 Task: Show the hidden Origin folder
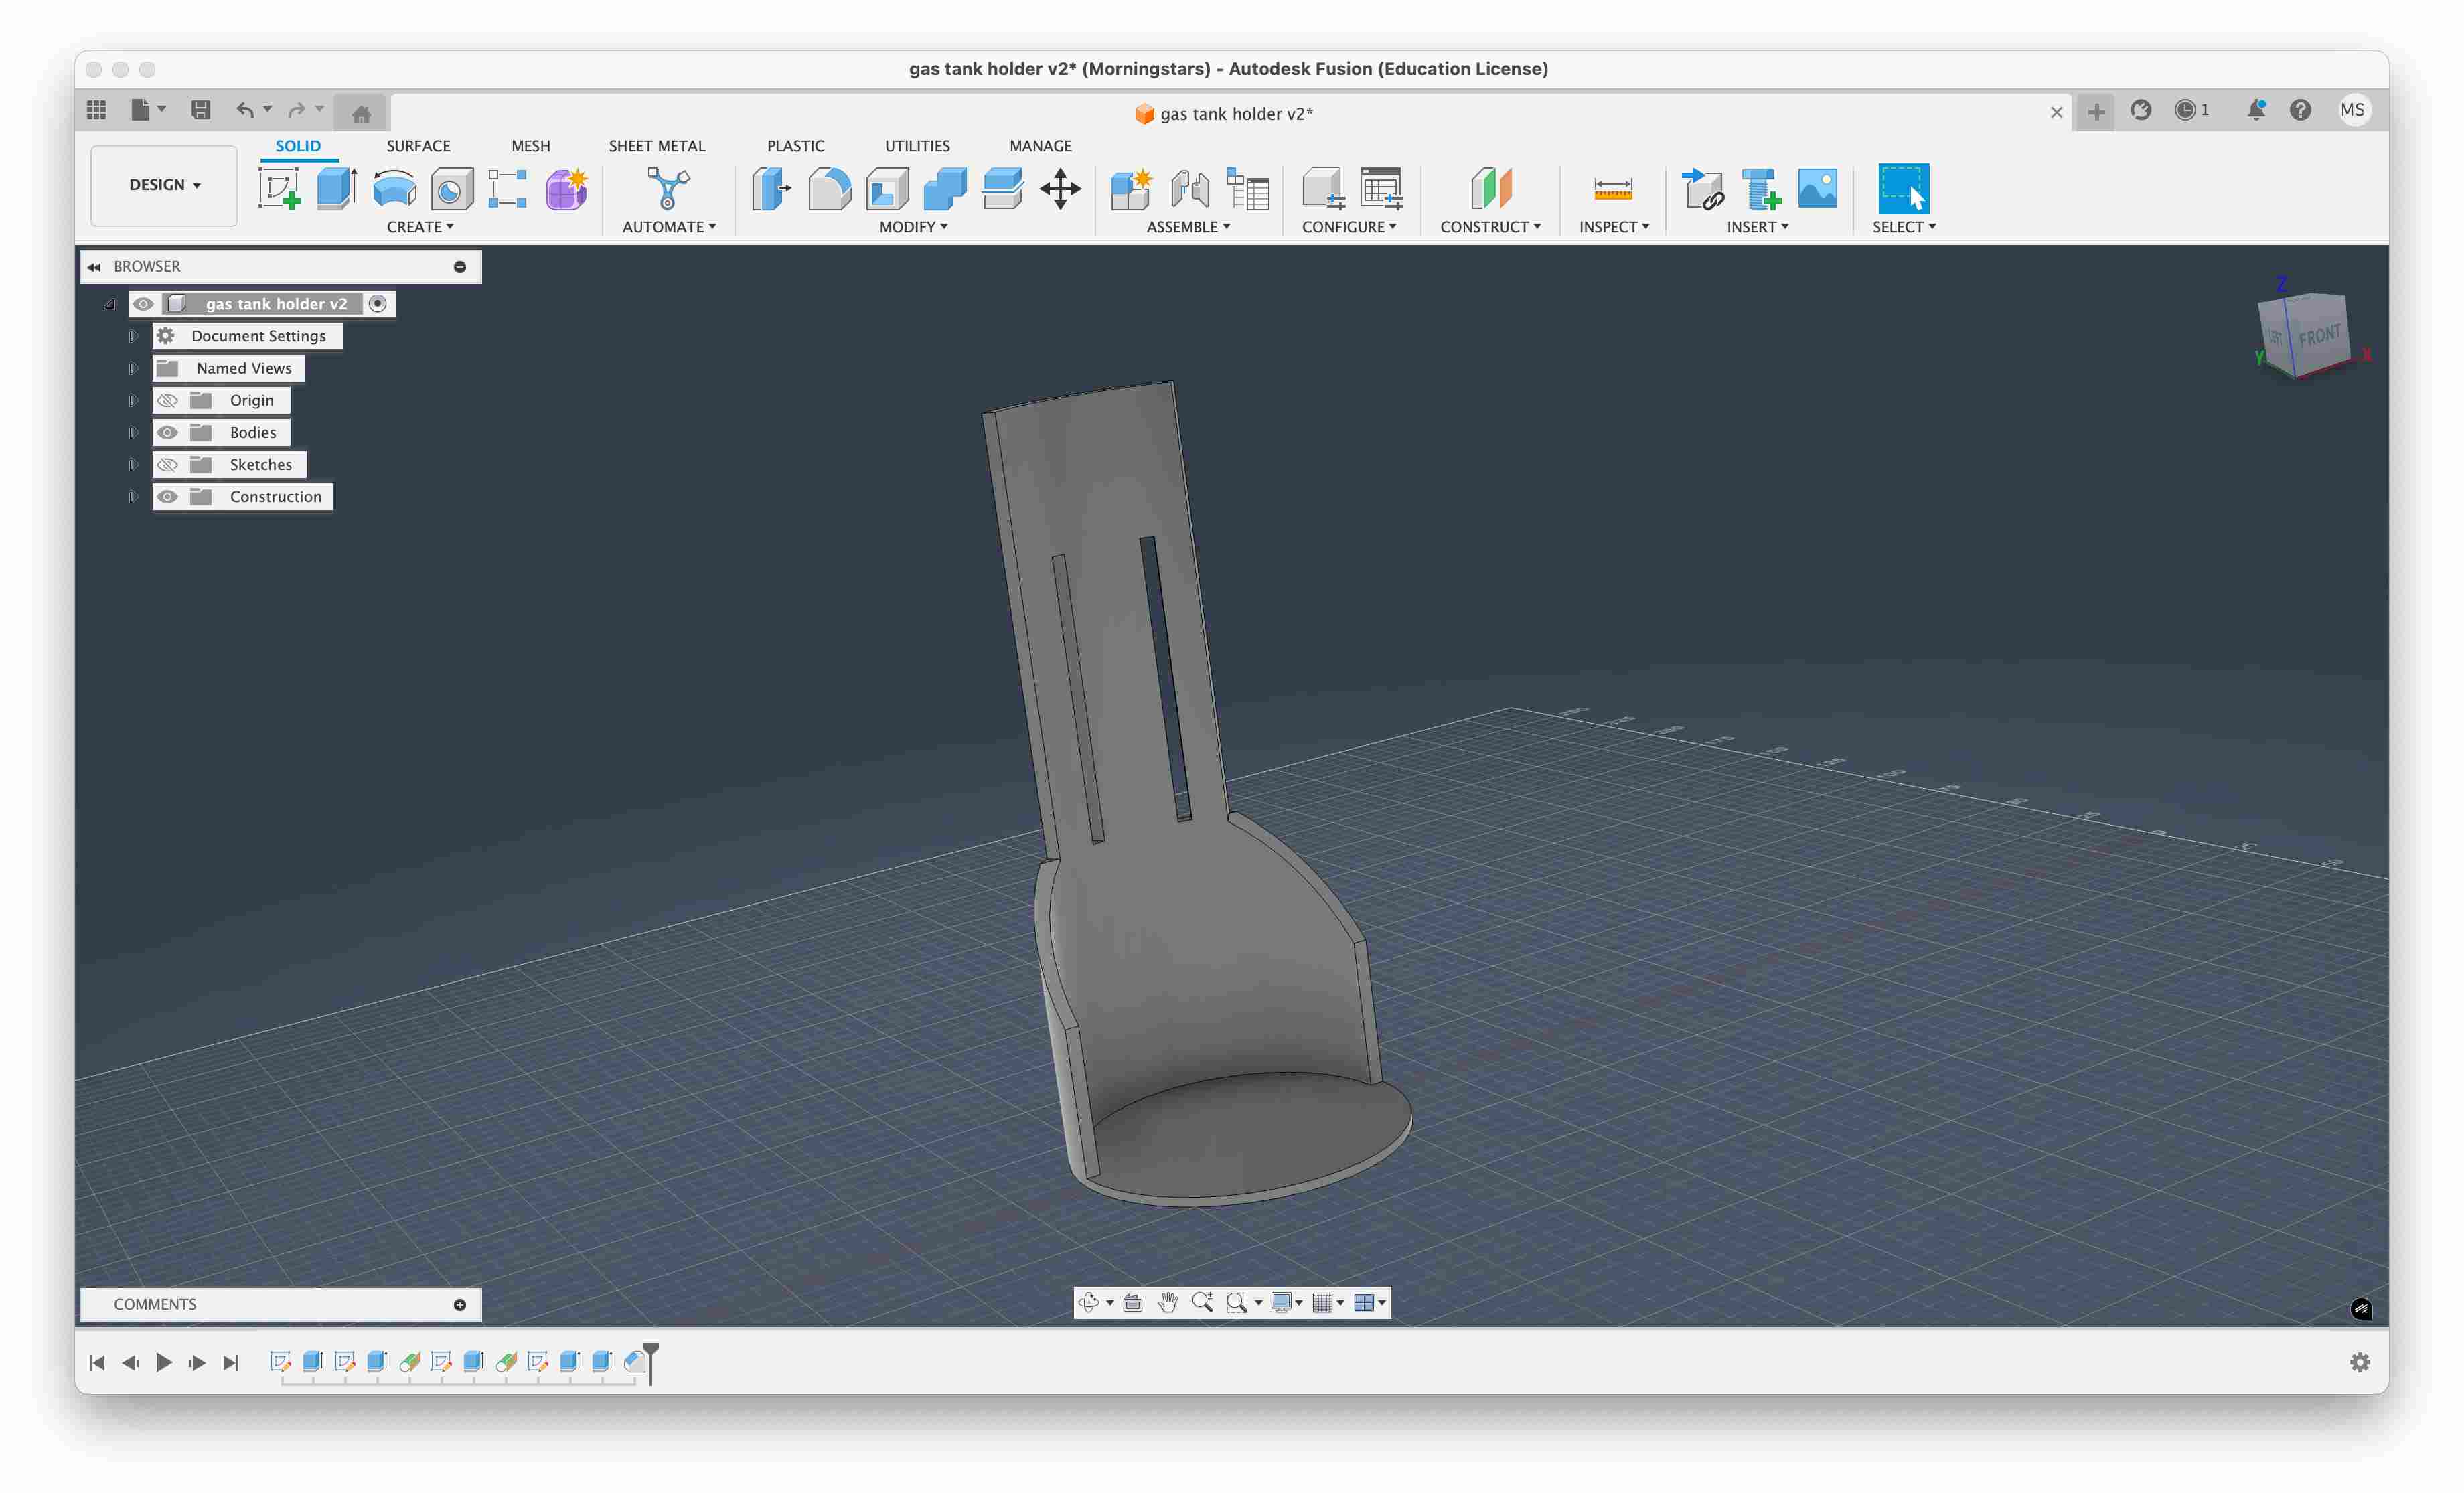tap(167, 400)
